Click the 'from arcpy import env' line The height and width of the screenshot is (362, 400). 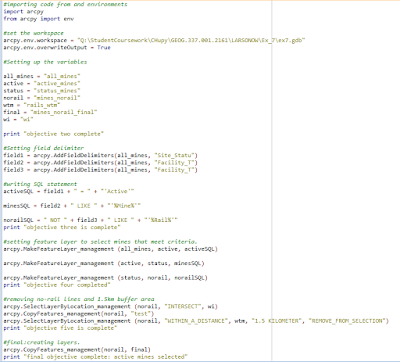click(39, 19)
